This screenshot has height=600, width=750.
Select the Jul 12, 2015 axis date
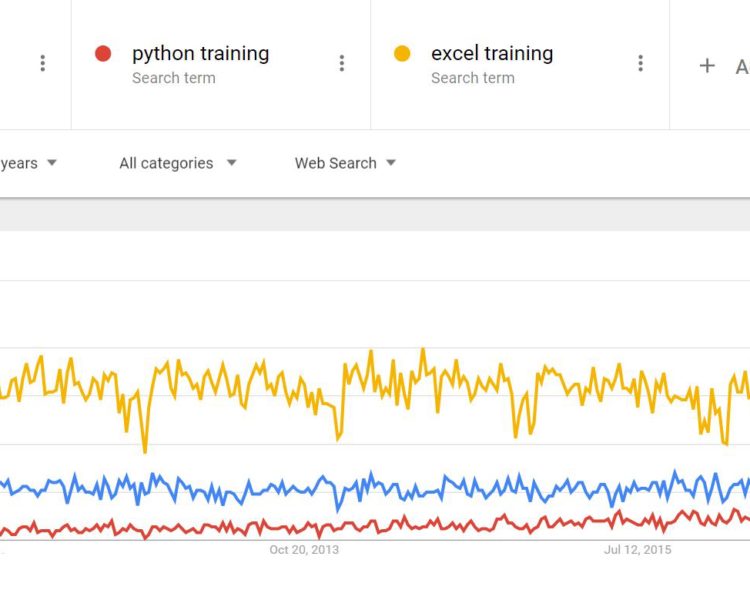638,549
